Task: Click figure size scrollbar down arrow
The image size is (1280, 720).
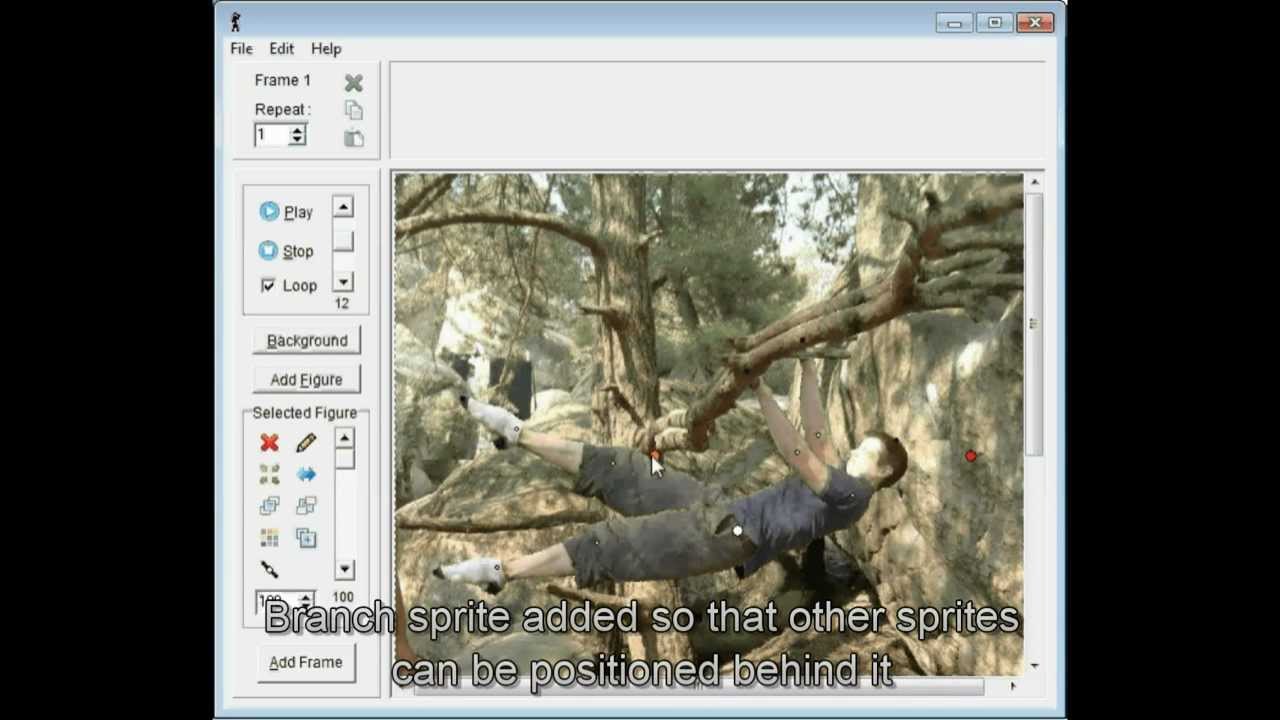Action: coord(344,570)
